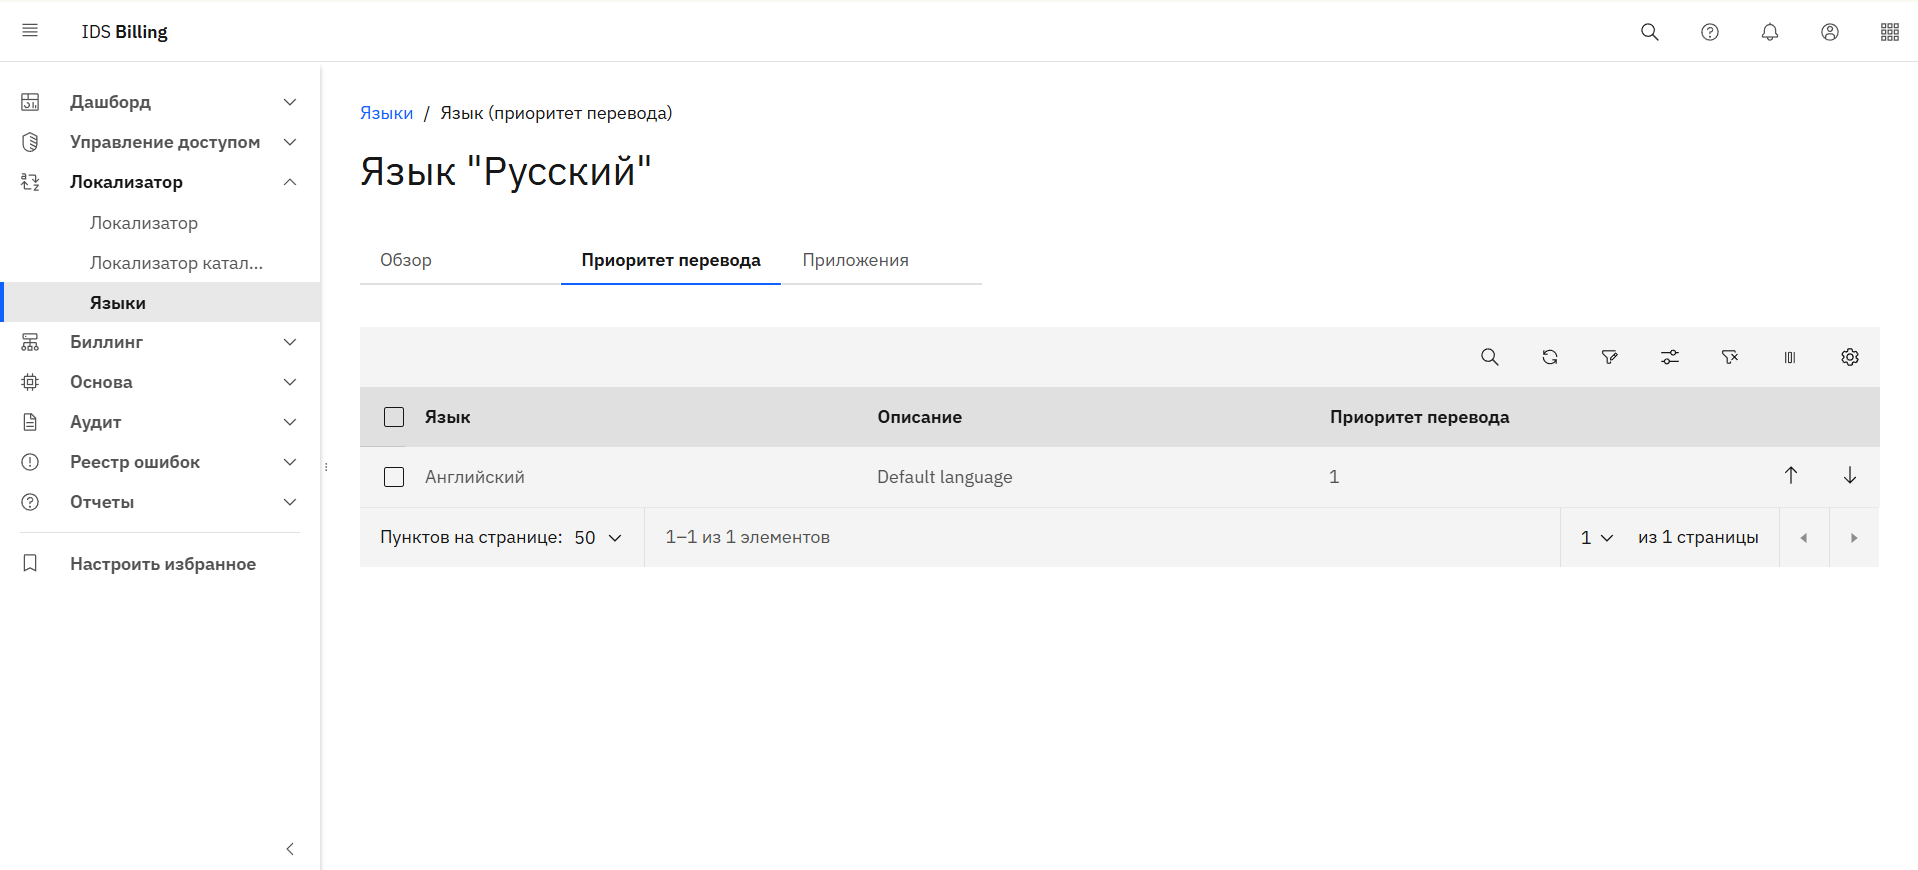Select all rows with header checkbox

(394, 417)
